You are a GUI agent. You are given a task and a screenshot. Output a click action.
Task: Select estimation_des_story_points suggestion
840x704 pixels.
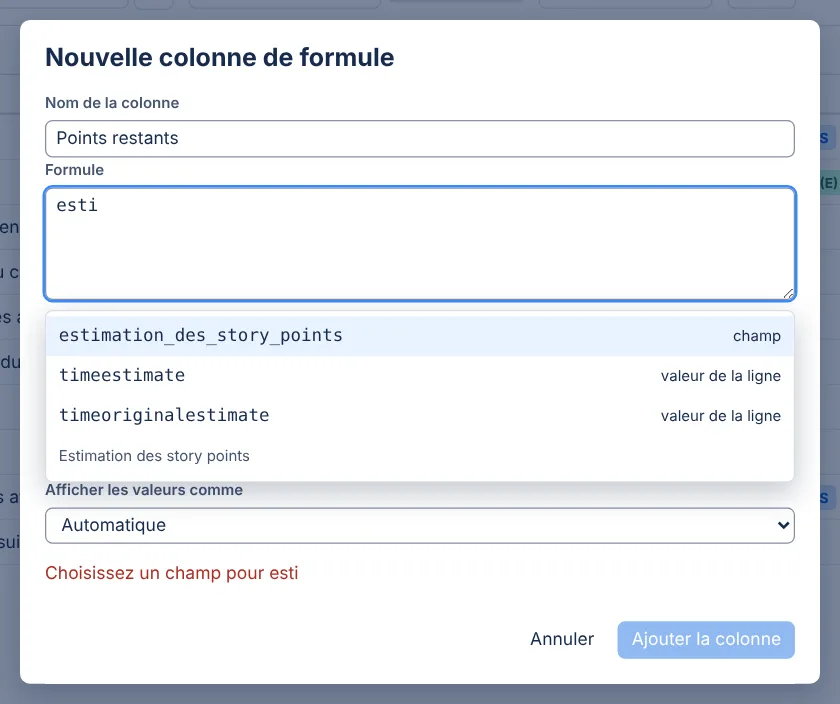pos(419,336)
